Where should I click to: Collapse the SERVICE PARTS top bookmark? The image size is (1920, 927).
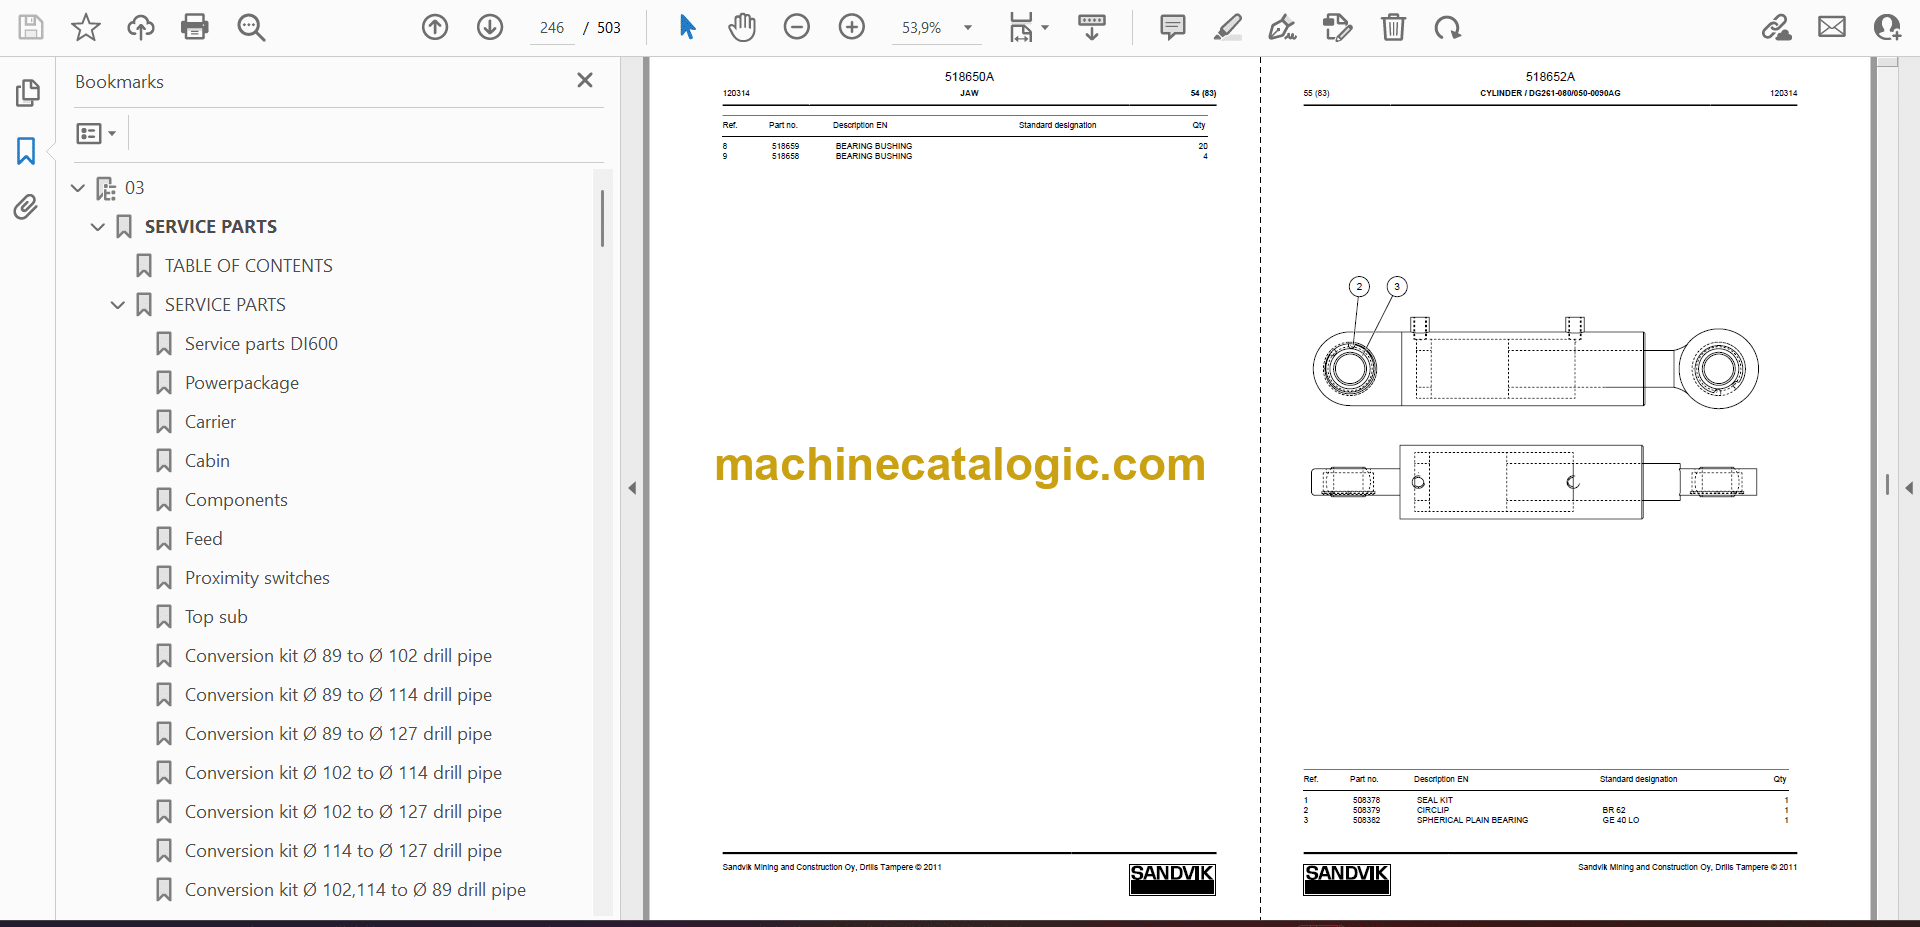pos(98,227)
